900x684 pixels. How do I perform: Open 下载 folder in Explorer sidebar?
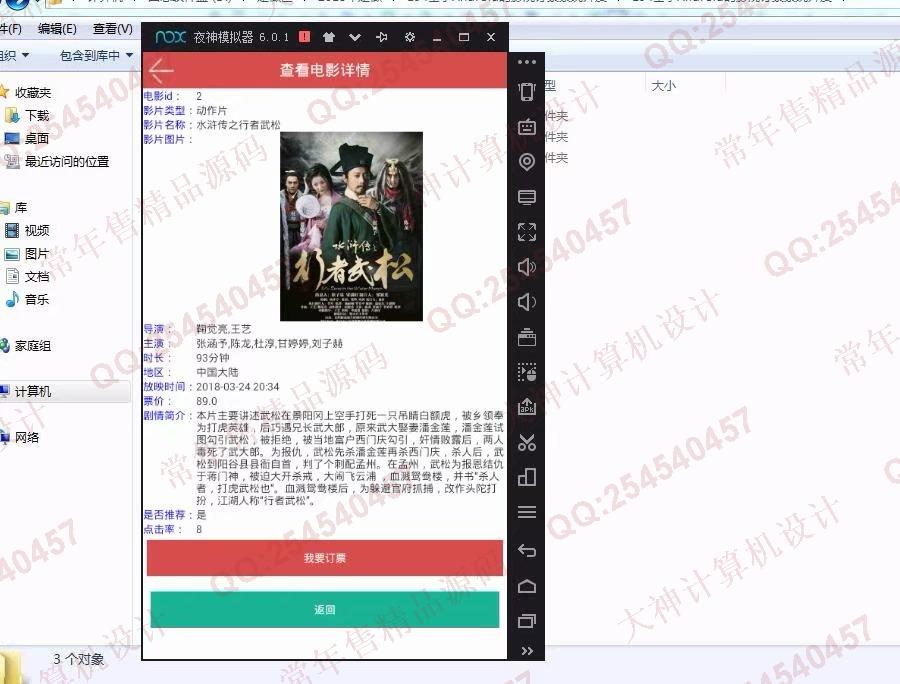coord(37,115)
